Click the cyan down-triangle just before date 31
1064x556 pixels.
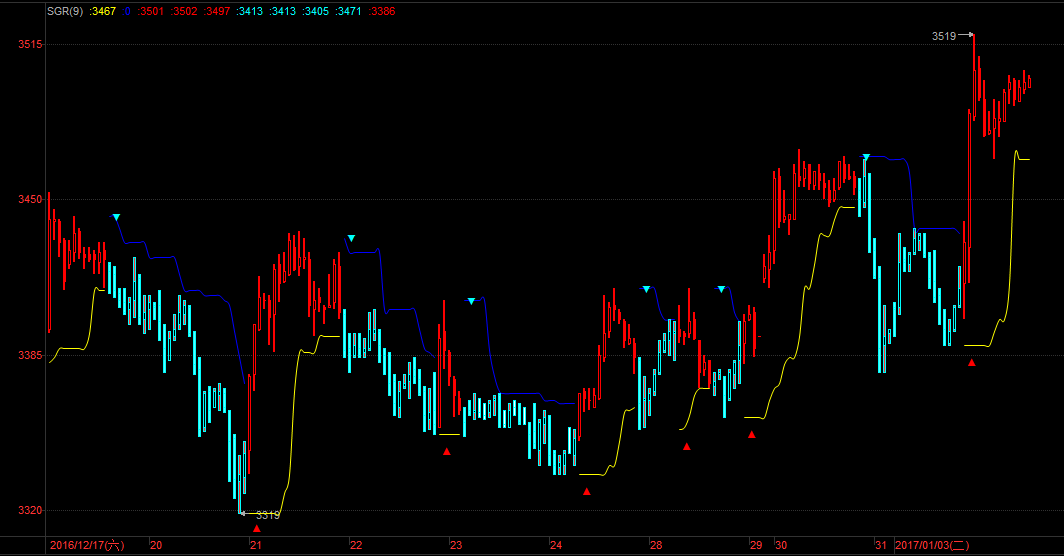point(867,157)
